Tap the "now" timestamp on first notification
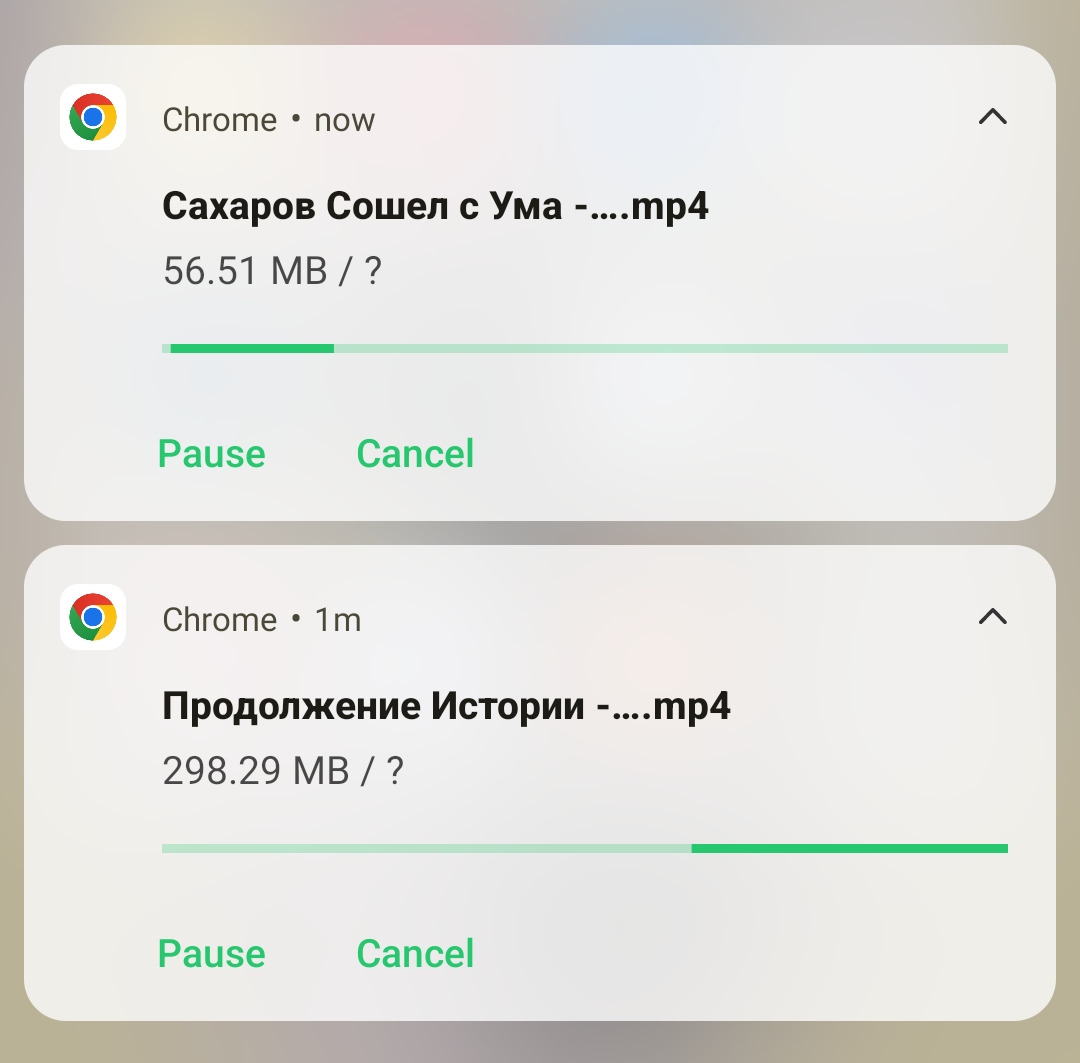The width and height of the screenshot is (1080, 1063). tap(344, 120)
